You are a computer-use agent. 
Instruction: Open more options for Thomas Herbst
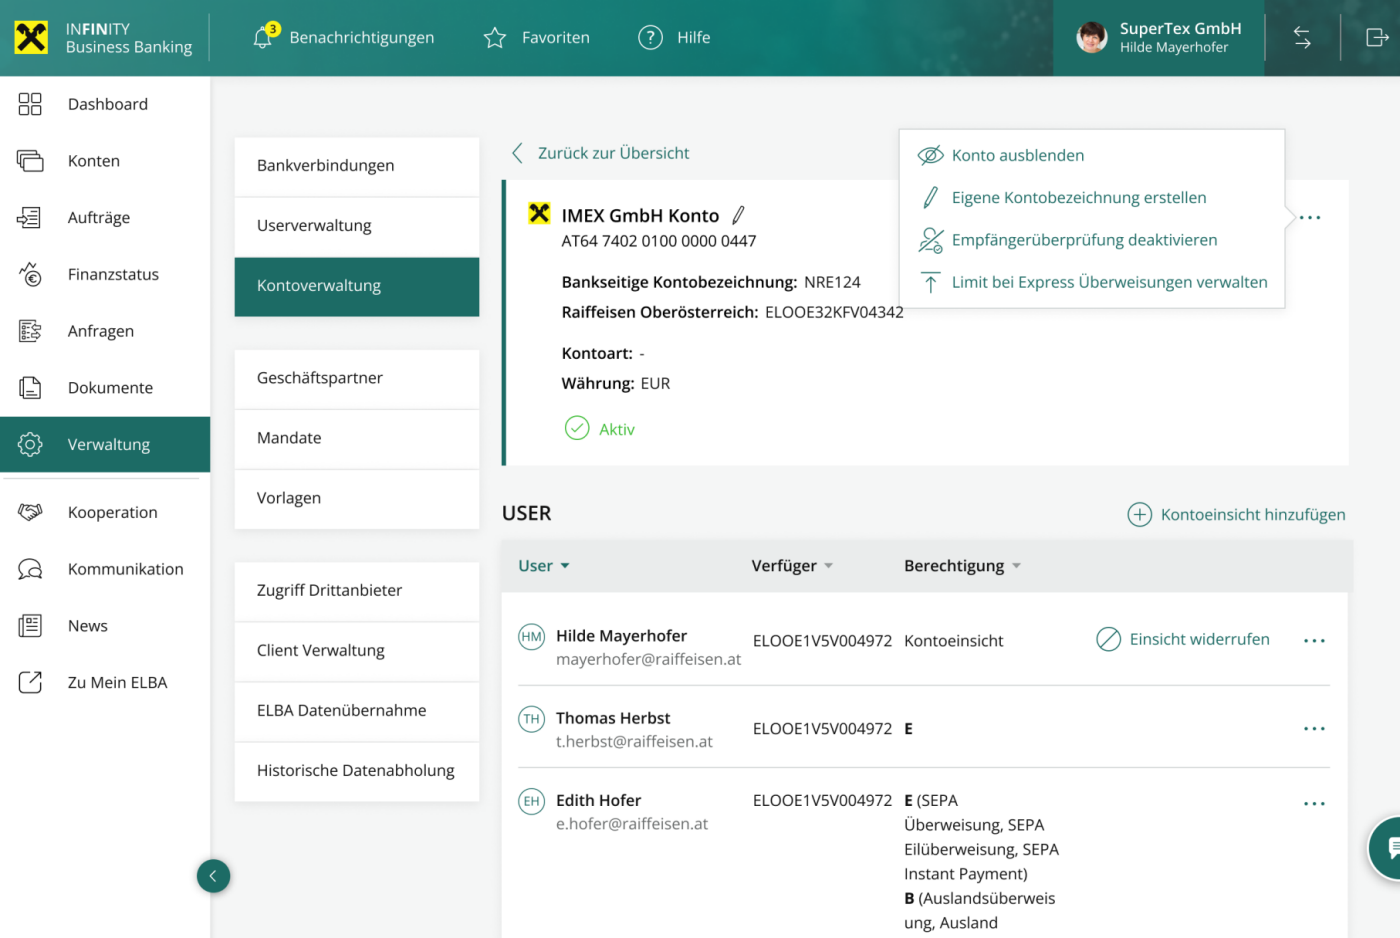coord(1314,729)
